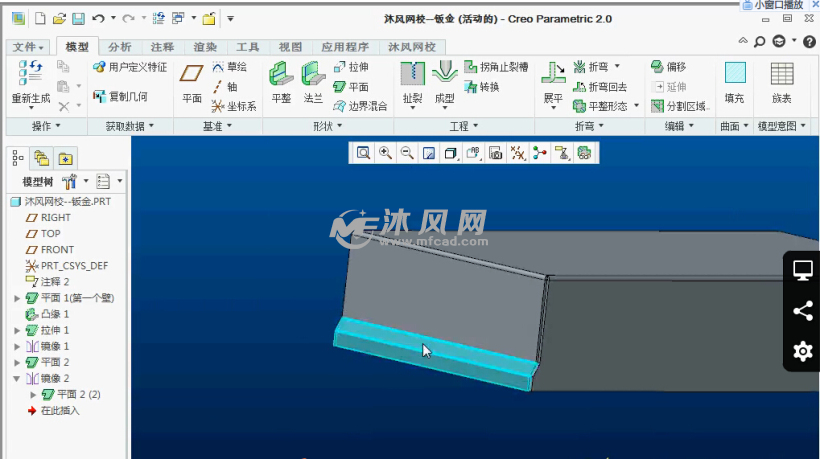The height and width of the screenshot is (459, 820).
Task: Select the 填充 fill surface tool
Action: (734, 82)
